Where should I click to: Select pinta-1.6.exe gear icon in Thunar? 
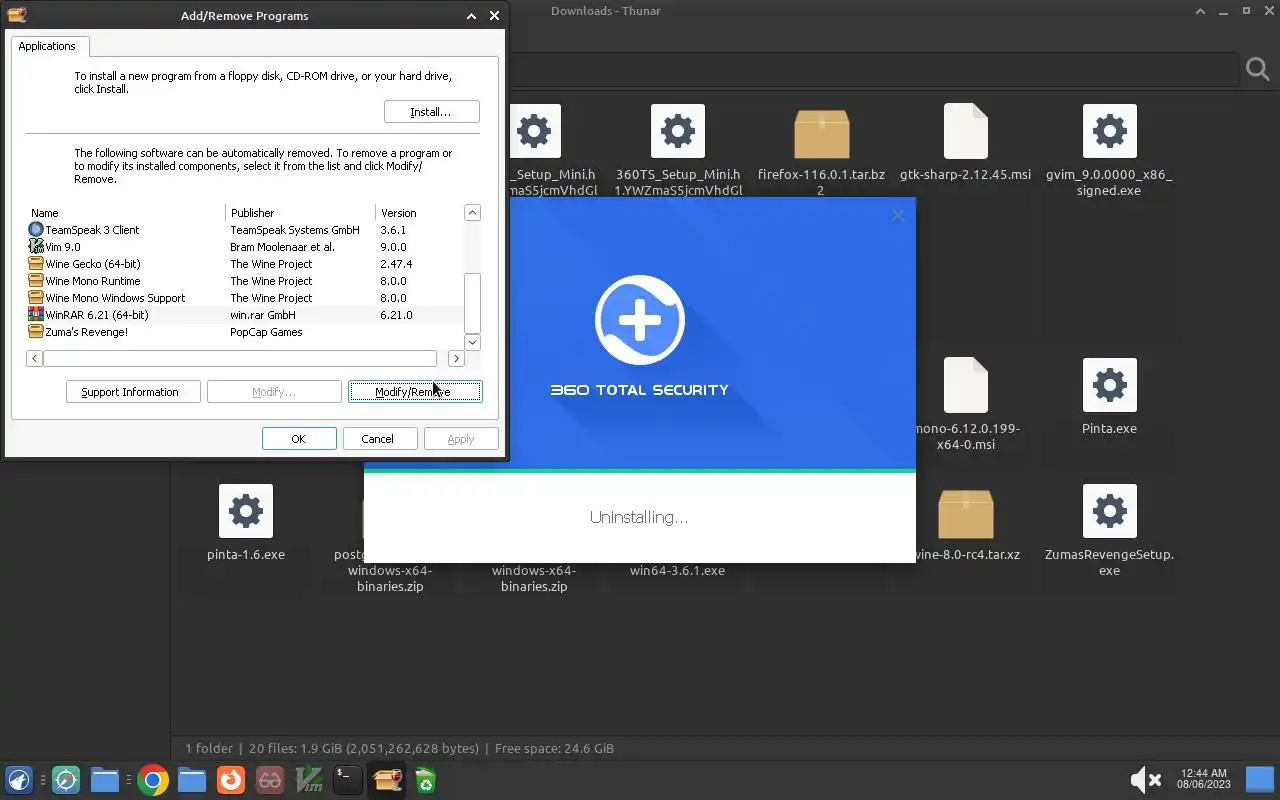(246, 511)
